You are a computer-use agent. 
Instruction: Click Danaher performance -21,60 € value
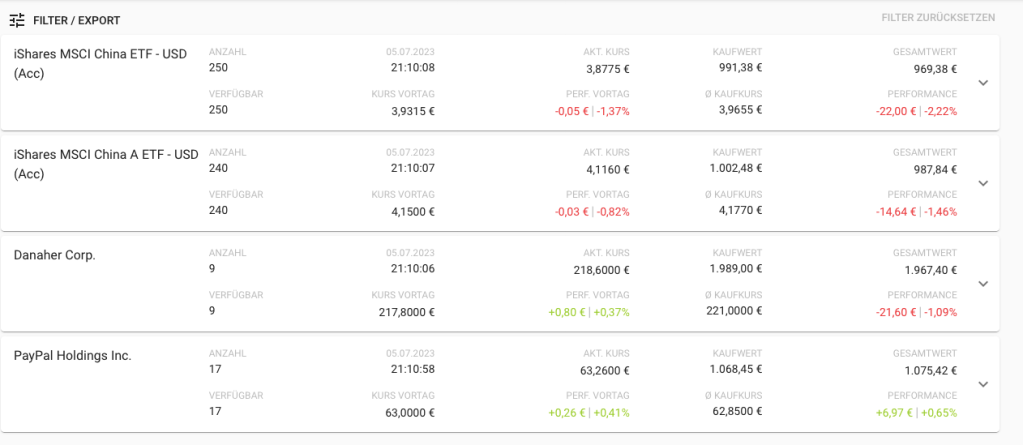(x=895, y=312)
